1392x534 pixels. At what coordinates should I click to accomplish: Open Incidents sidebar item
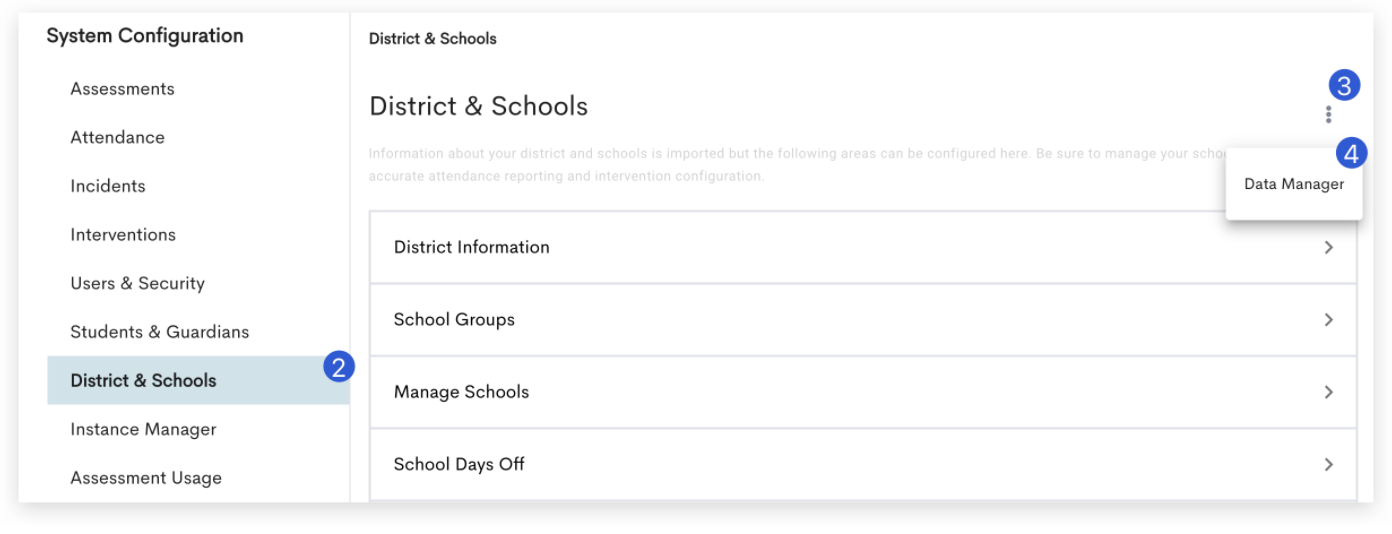(108, 186)
